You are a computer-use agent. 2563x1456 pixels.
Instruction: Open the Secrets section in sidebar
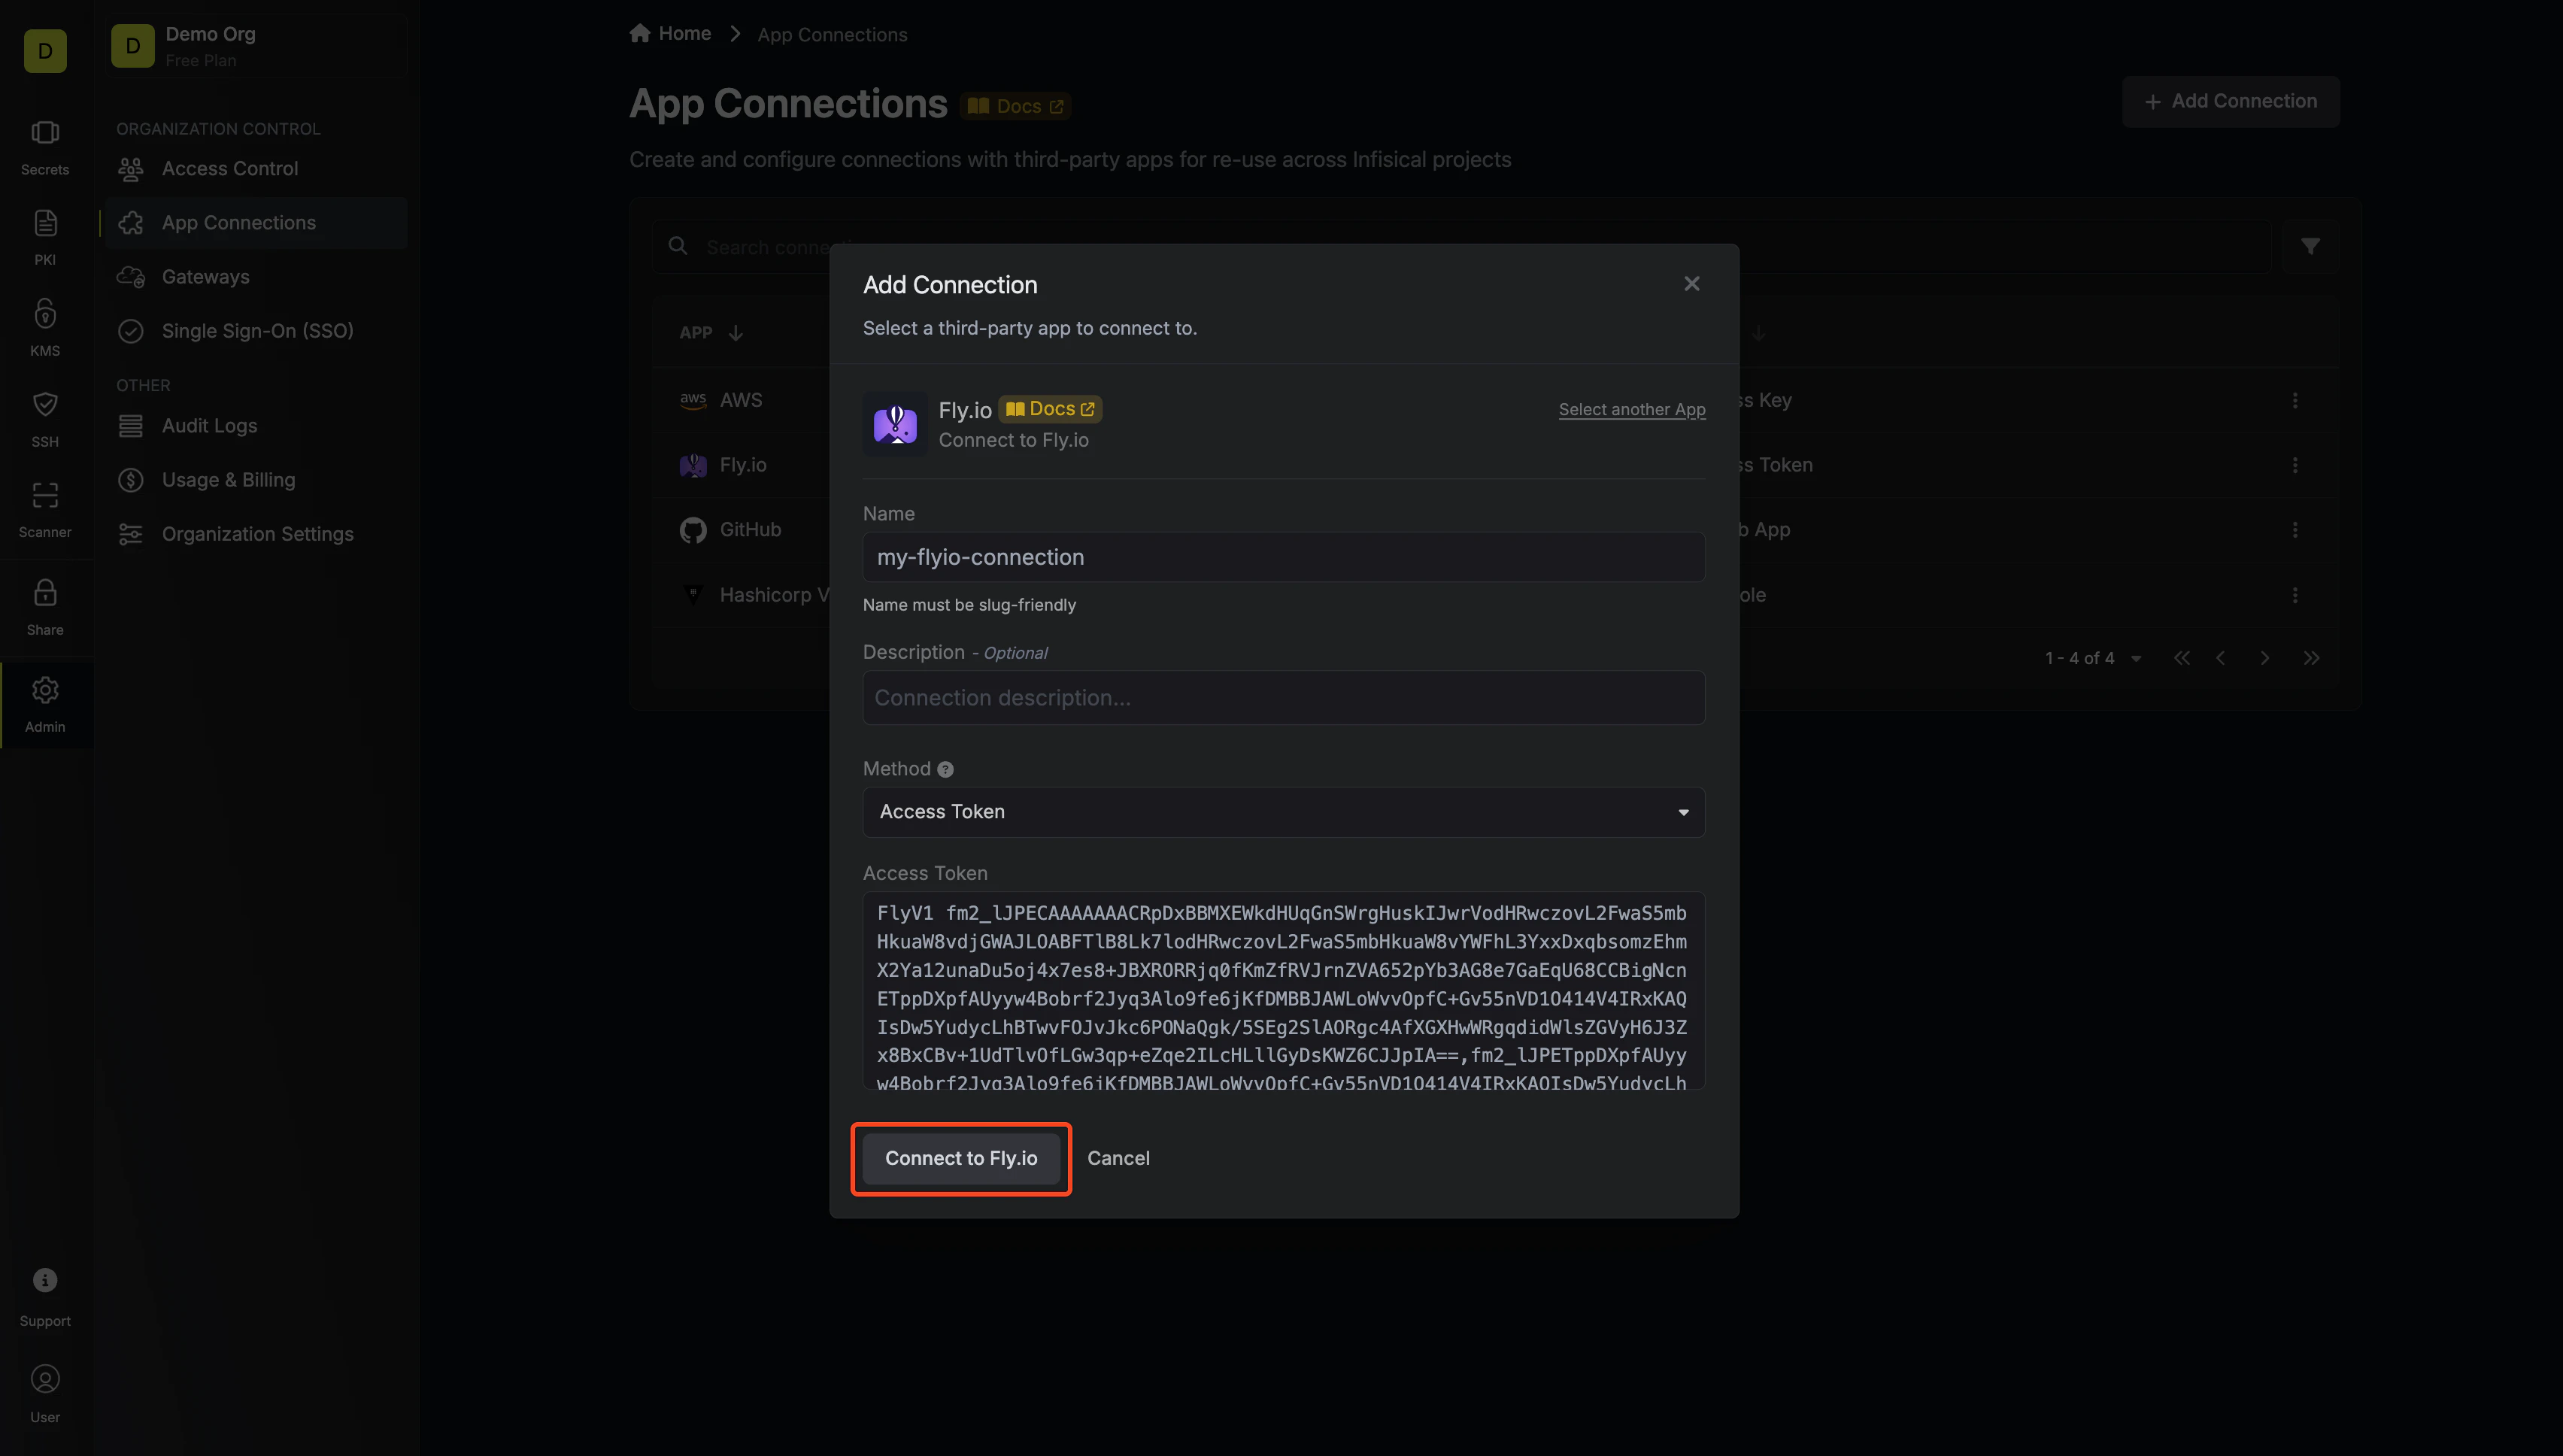[x=45, y=147]
